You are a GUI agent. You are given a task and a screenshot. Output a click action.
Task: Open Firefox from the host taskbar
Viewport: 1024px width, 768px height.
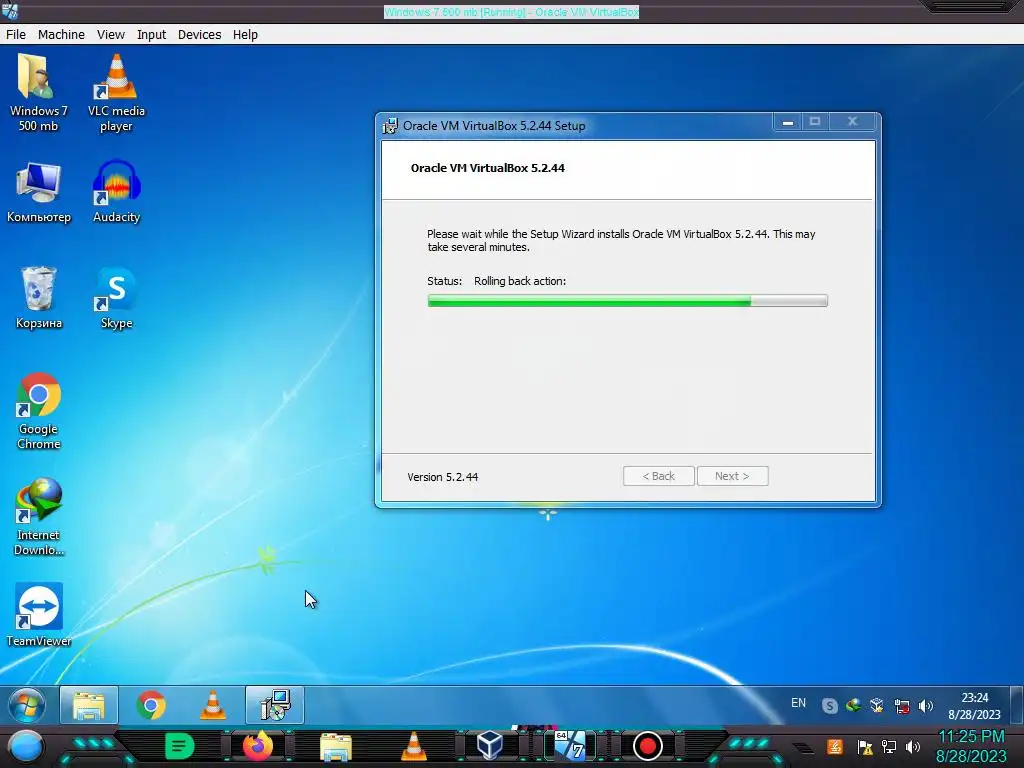tap(257, 746)
